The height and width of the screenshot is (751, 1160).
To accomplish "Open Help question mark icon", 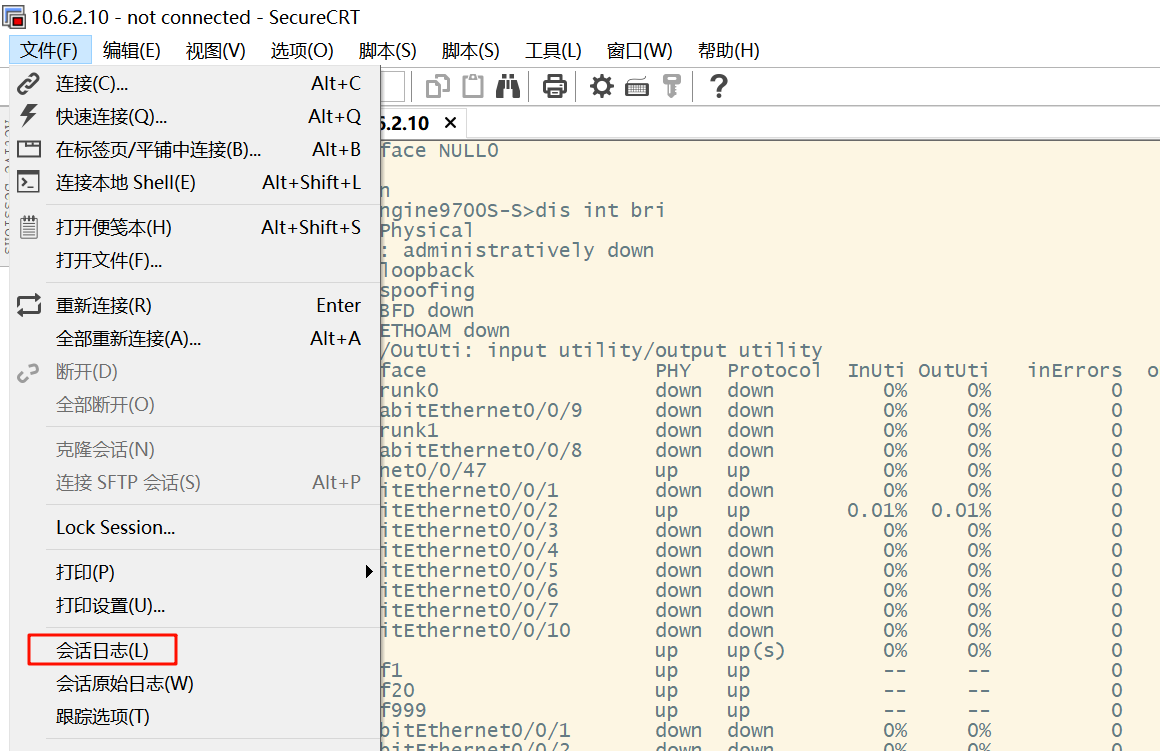I will (717, 87).
